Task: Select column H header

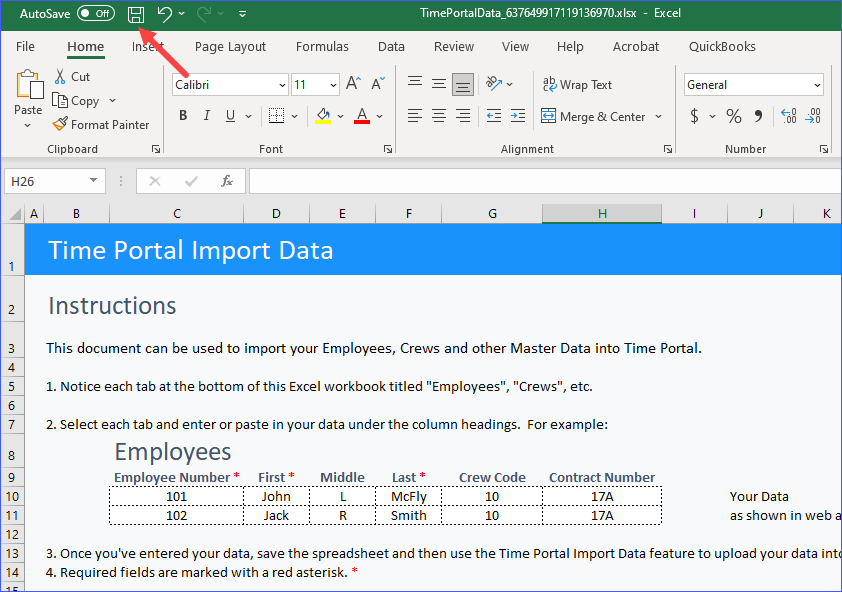Action: pyautogui.click(x=602, y=214)
